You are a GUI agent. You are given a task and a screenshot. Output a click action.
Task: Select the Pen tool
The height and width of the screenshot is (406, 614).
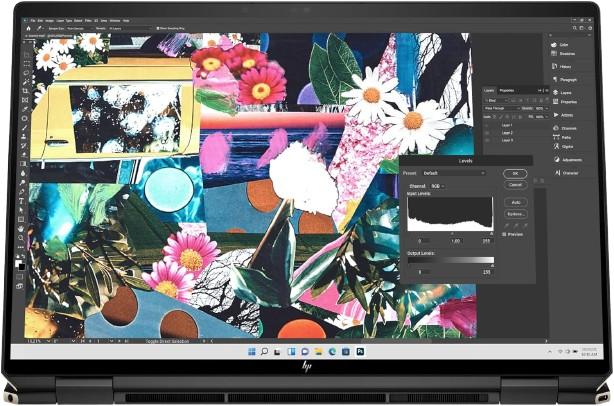coord(22,191)
